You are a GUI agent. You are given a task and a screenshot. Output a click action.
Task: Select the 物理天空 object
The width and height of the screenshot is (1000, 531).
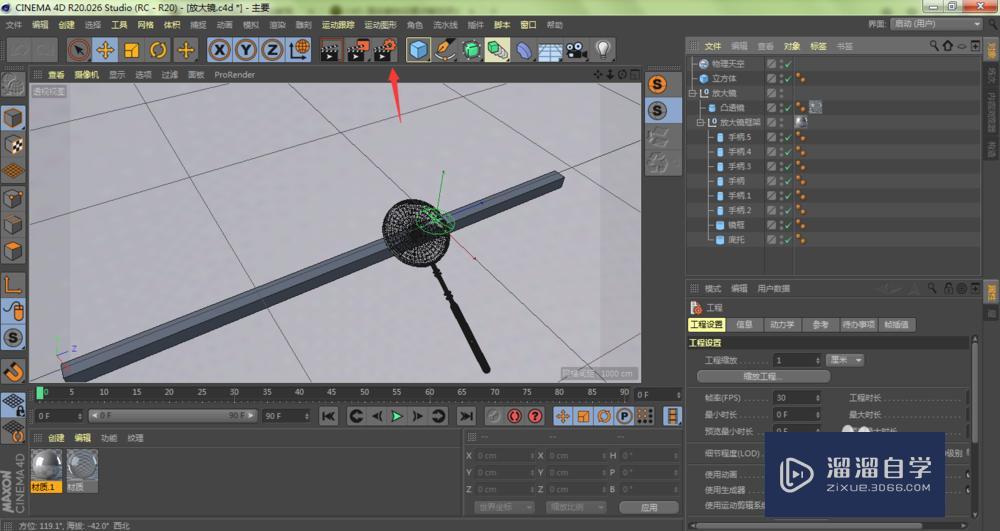click(728, 64)
